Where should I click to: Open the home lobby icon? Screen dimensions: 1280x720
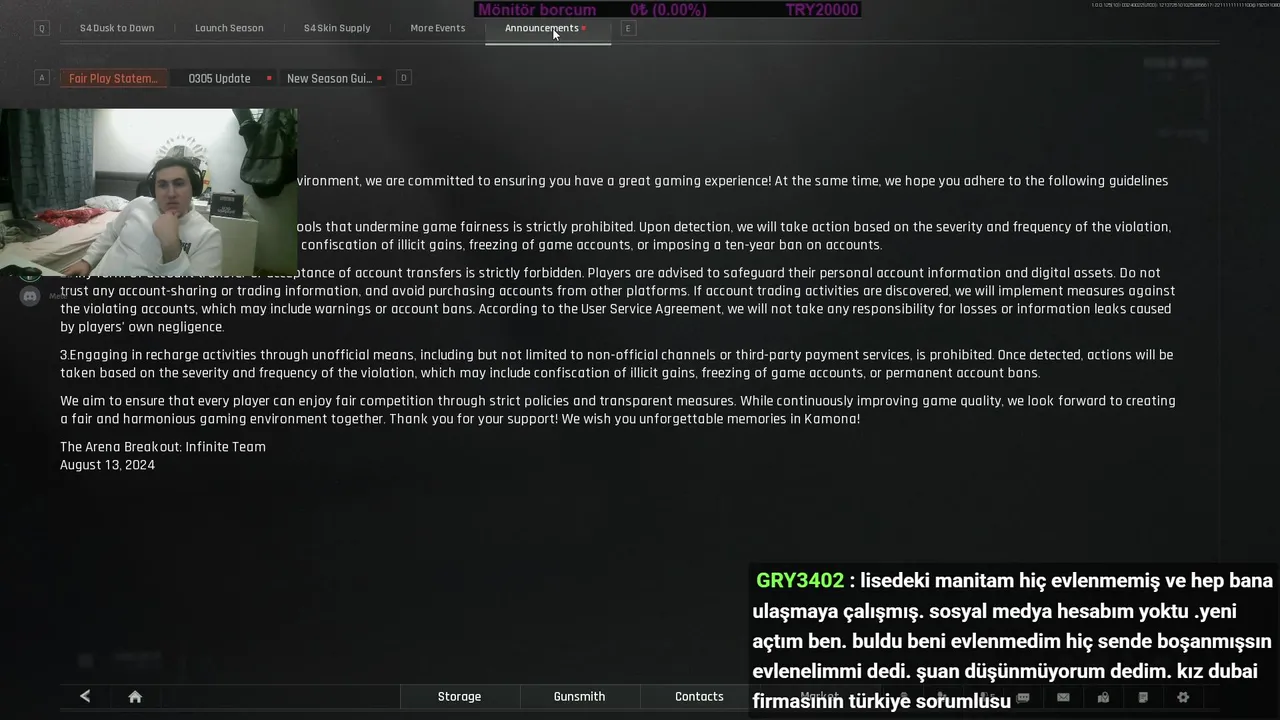pyautogui.click(x=135, y=697)
